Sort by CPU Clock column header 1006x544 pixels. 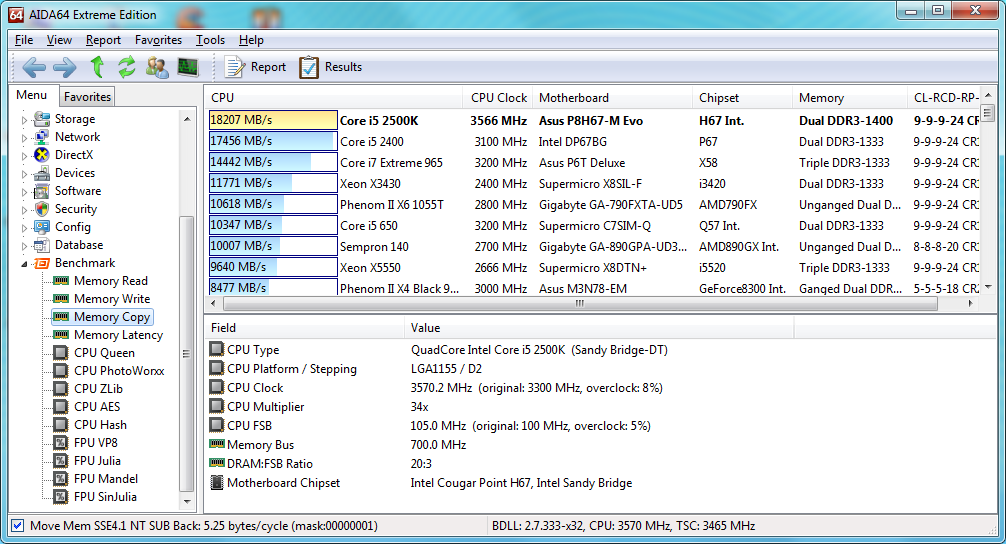[498, 98]
